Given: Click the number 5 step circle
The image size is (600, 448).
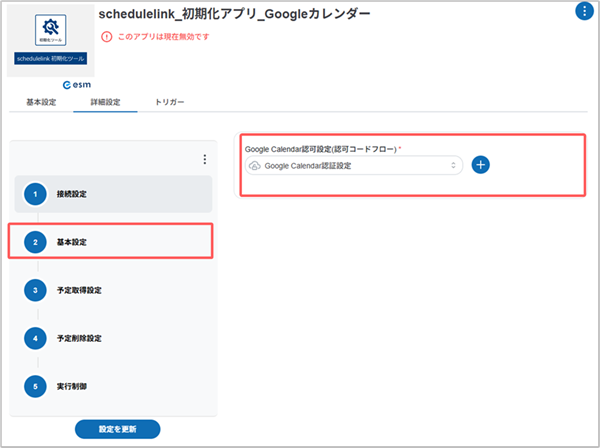Looking at the screenshot, I should (x=36, y=386).
